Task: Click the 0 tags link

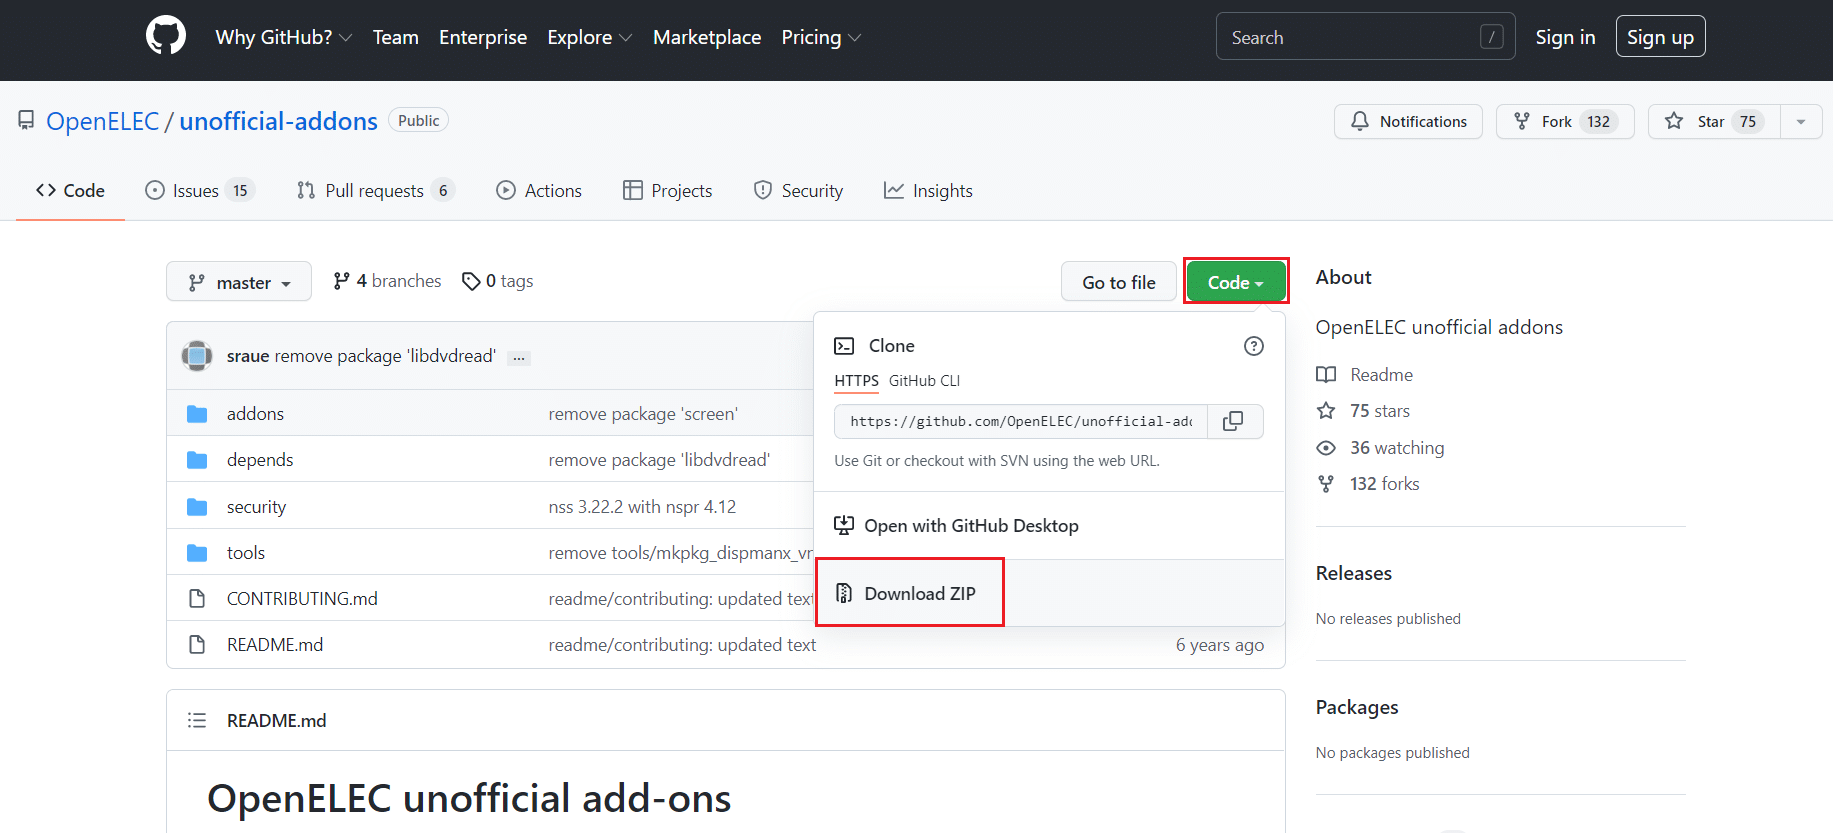Action: [498, 281]
